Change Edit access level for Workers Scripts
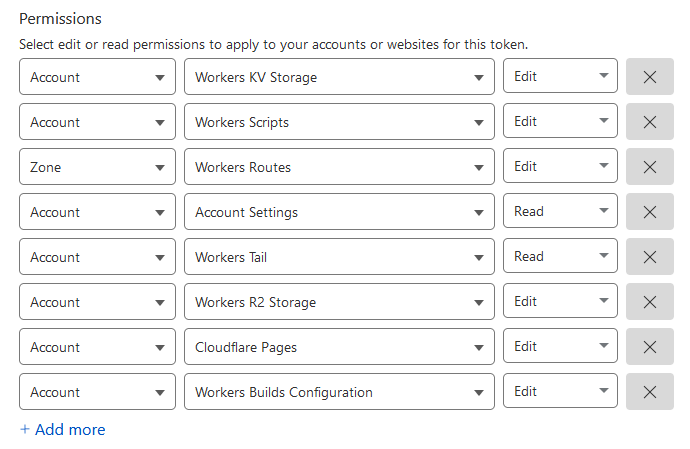690x449 pixels. 560,121
